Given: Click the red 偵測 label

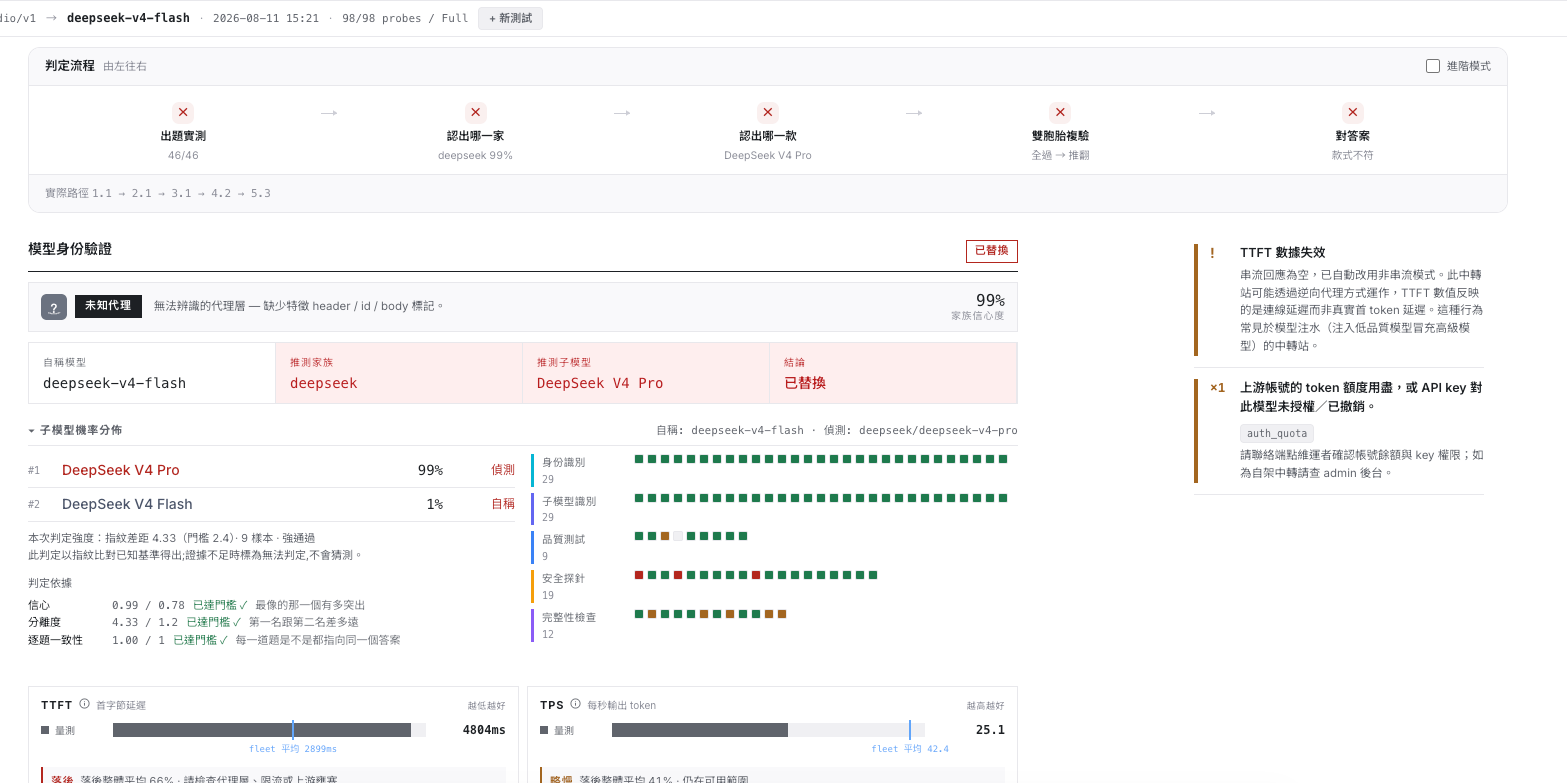Looking at the screenshot, I should 503,470.
